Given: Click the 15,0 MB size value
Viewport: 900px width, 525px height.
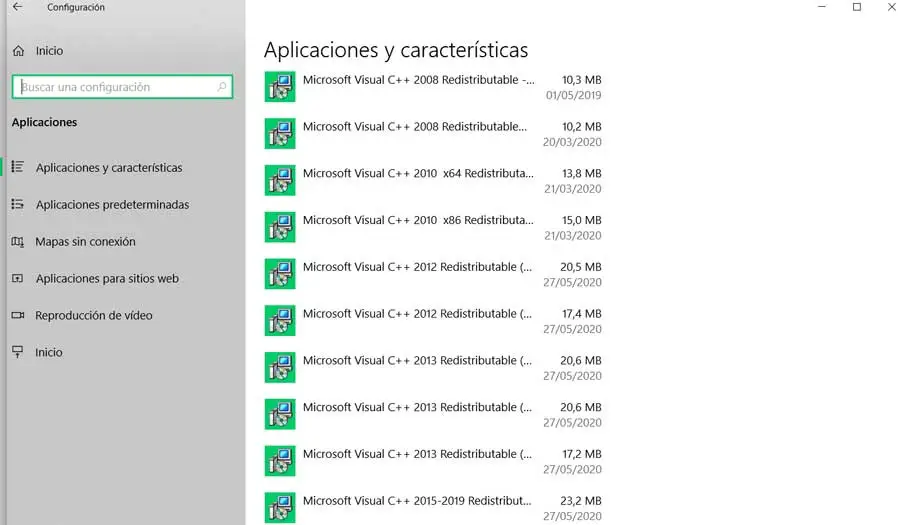Looking at the screenshot, I should (x=581, y=220).
